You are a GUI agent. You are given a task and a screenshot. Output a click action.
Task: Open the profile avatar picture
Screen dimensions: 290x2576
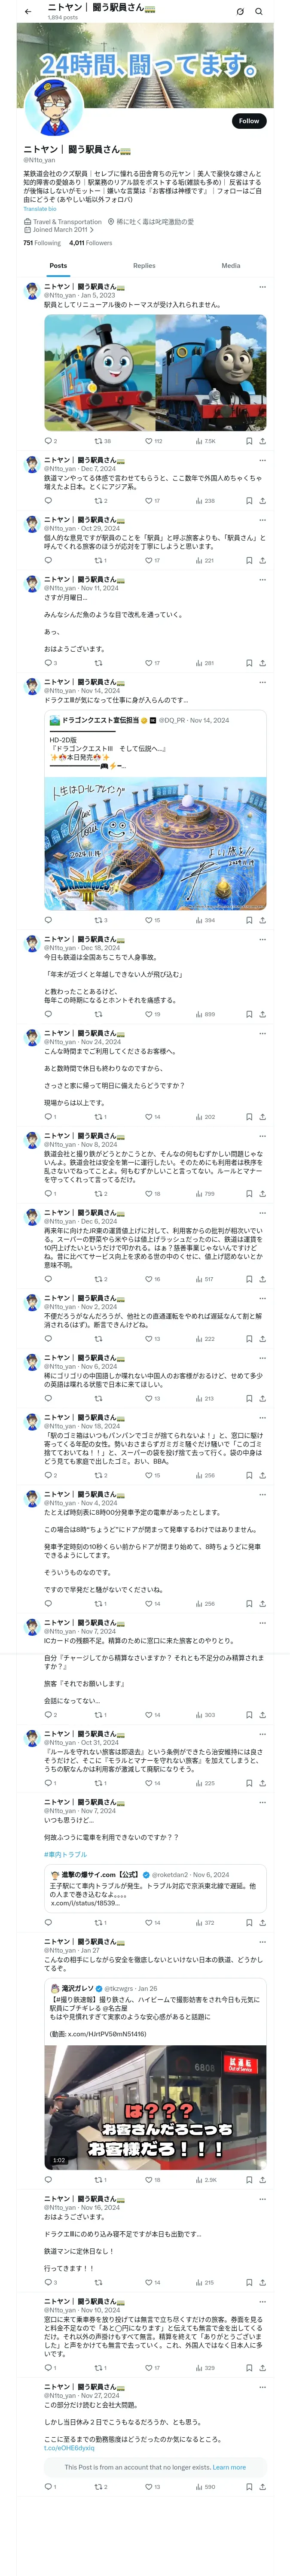(x=52, y=111)
